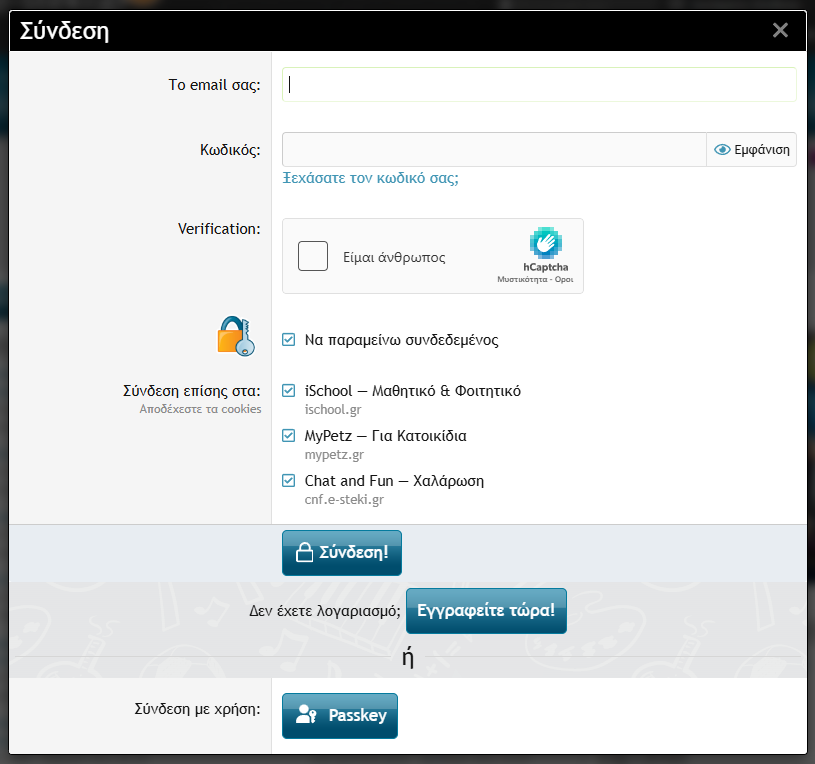Open the Ξεχάσατε τον κωδικό σας link

(370, 179)
